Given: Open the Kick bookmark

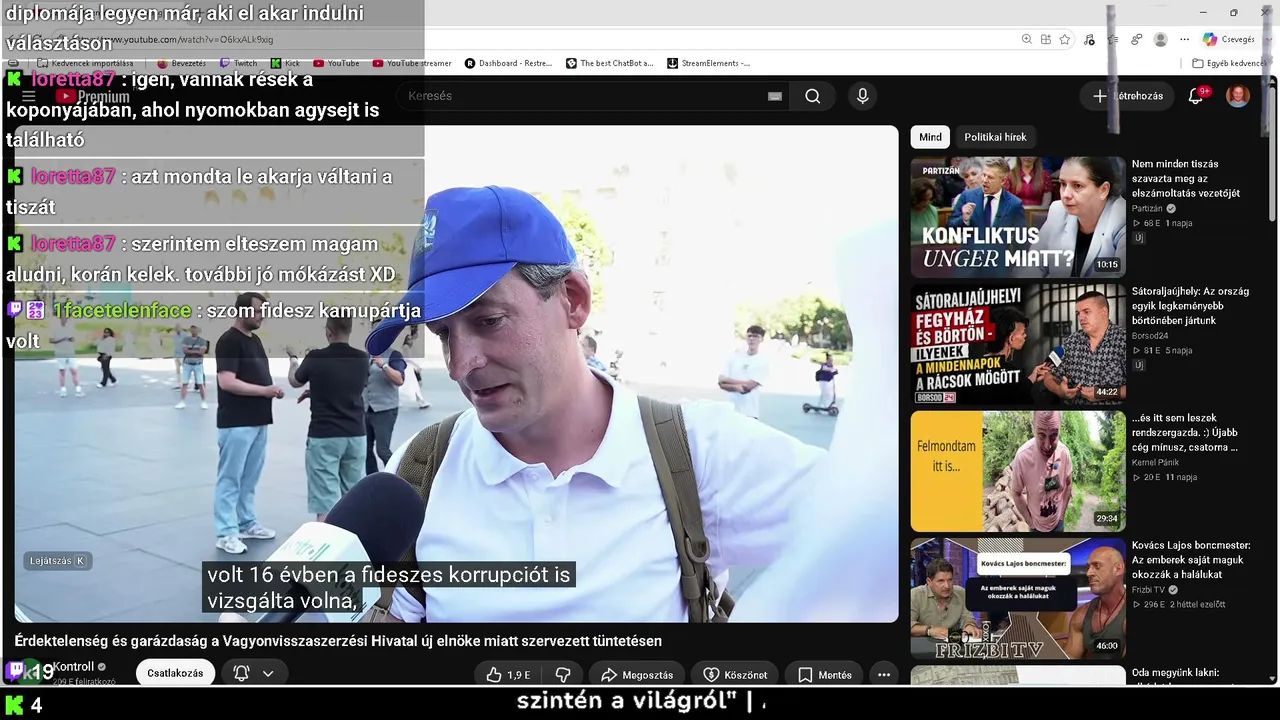Looking at the screenshot, I should [x=286, y=63].
